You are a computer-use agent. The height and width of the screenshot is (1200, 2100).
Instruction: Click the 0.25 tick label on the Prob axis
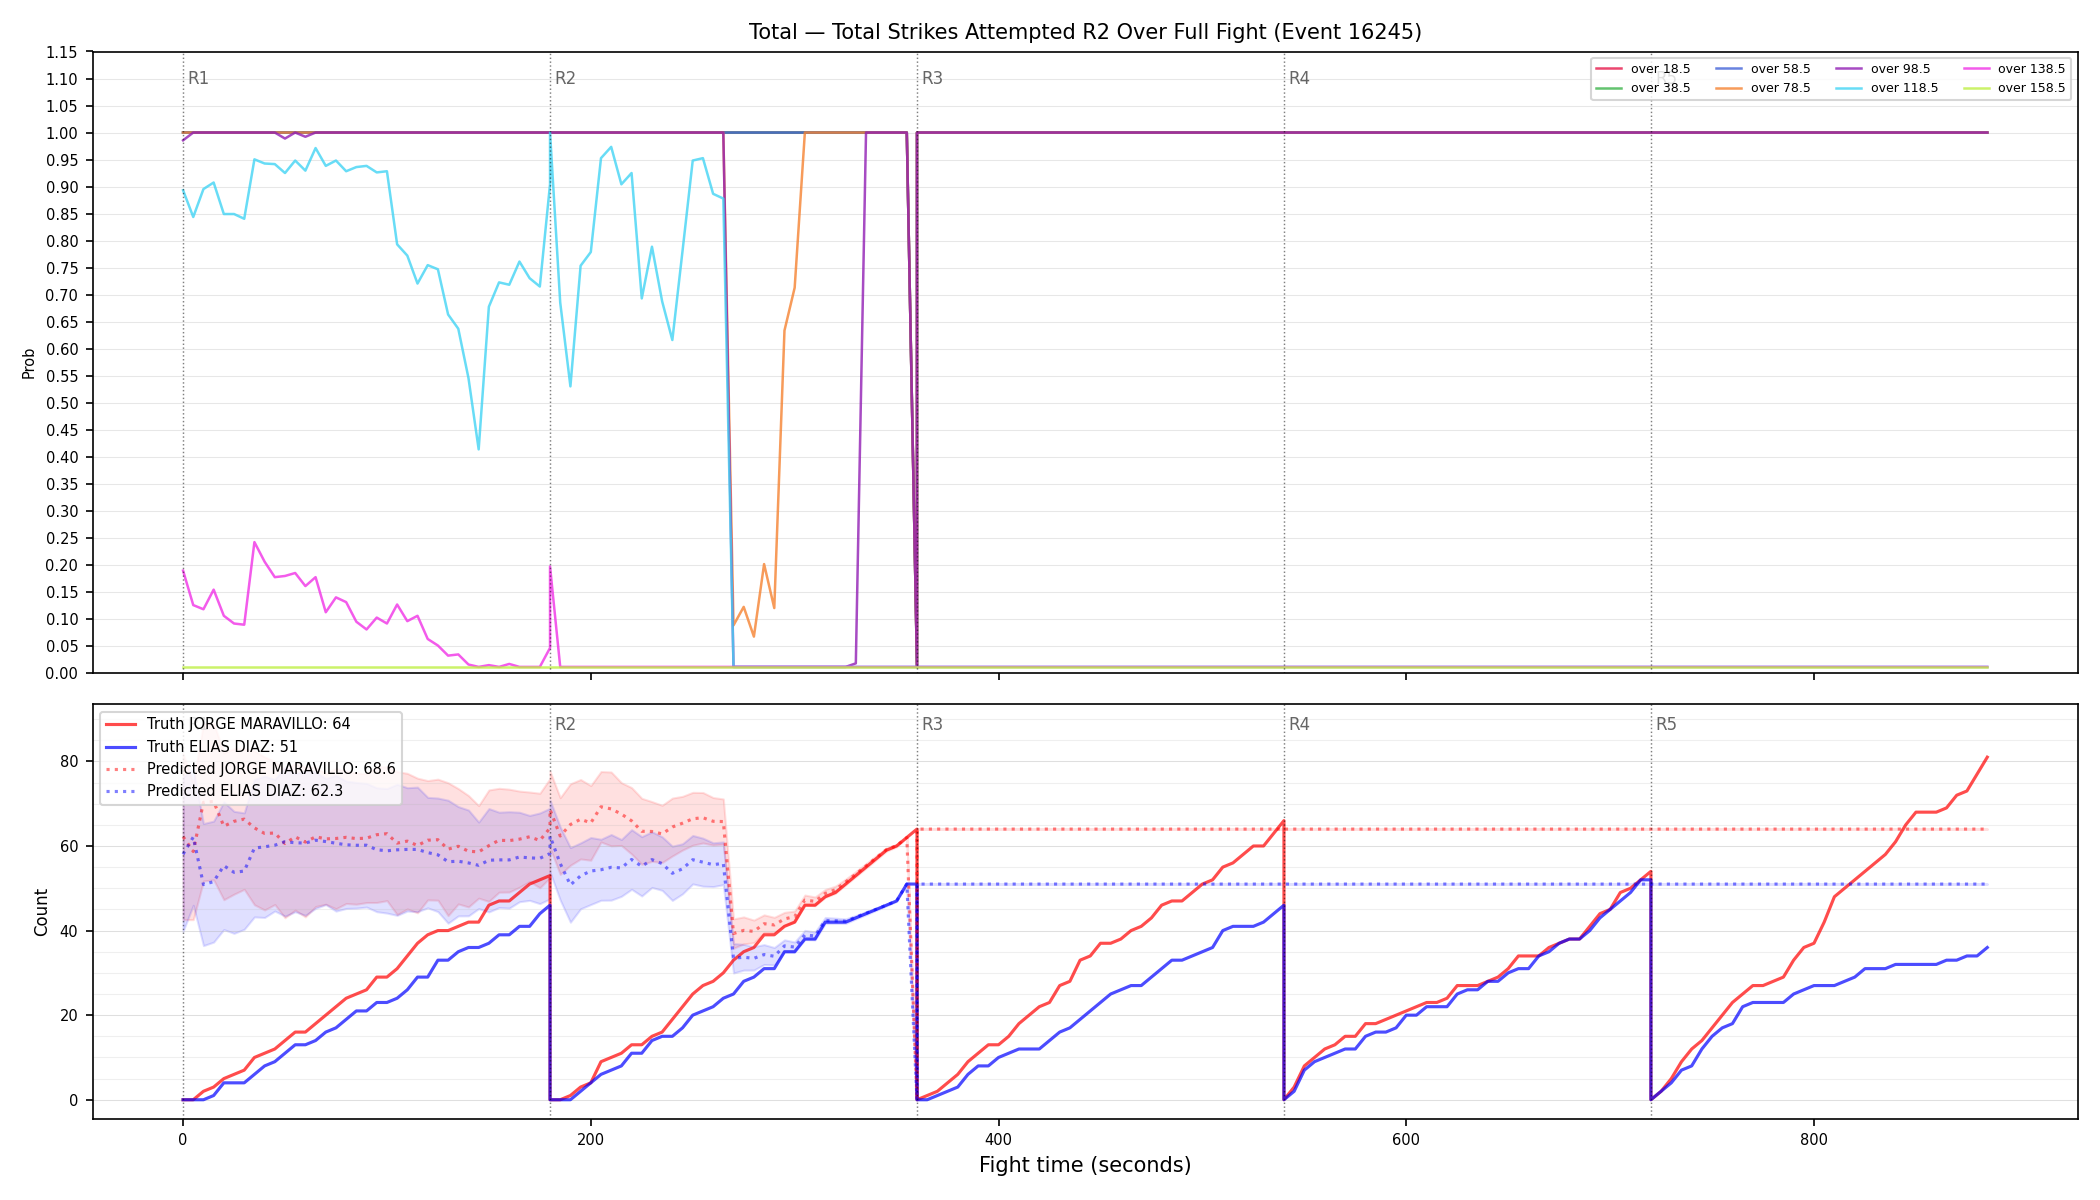pyautogui.click(x=62, y=538)
